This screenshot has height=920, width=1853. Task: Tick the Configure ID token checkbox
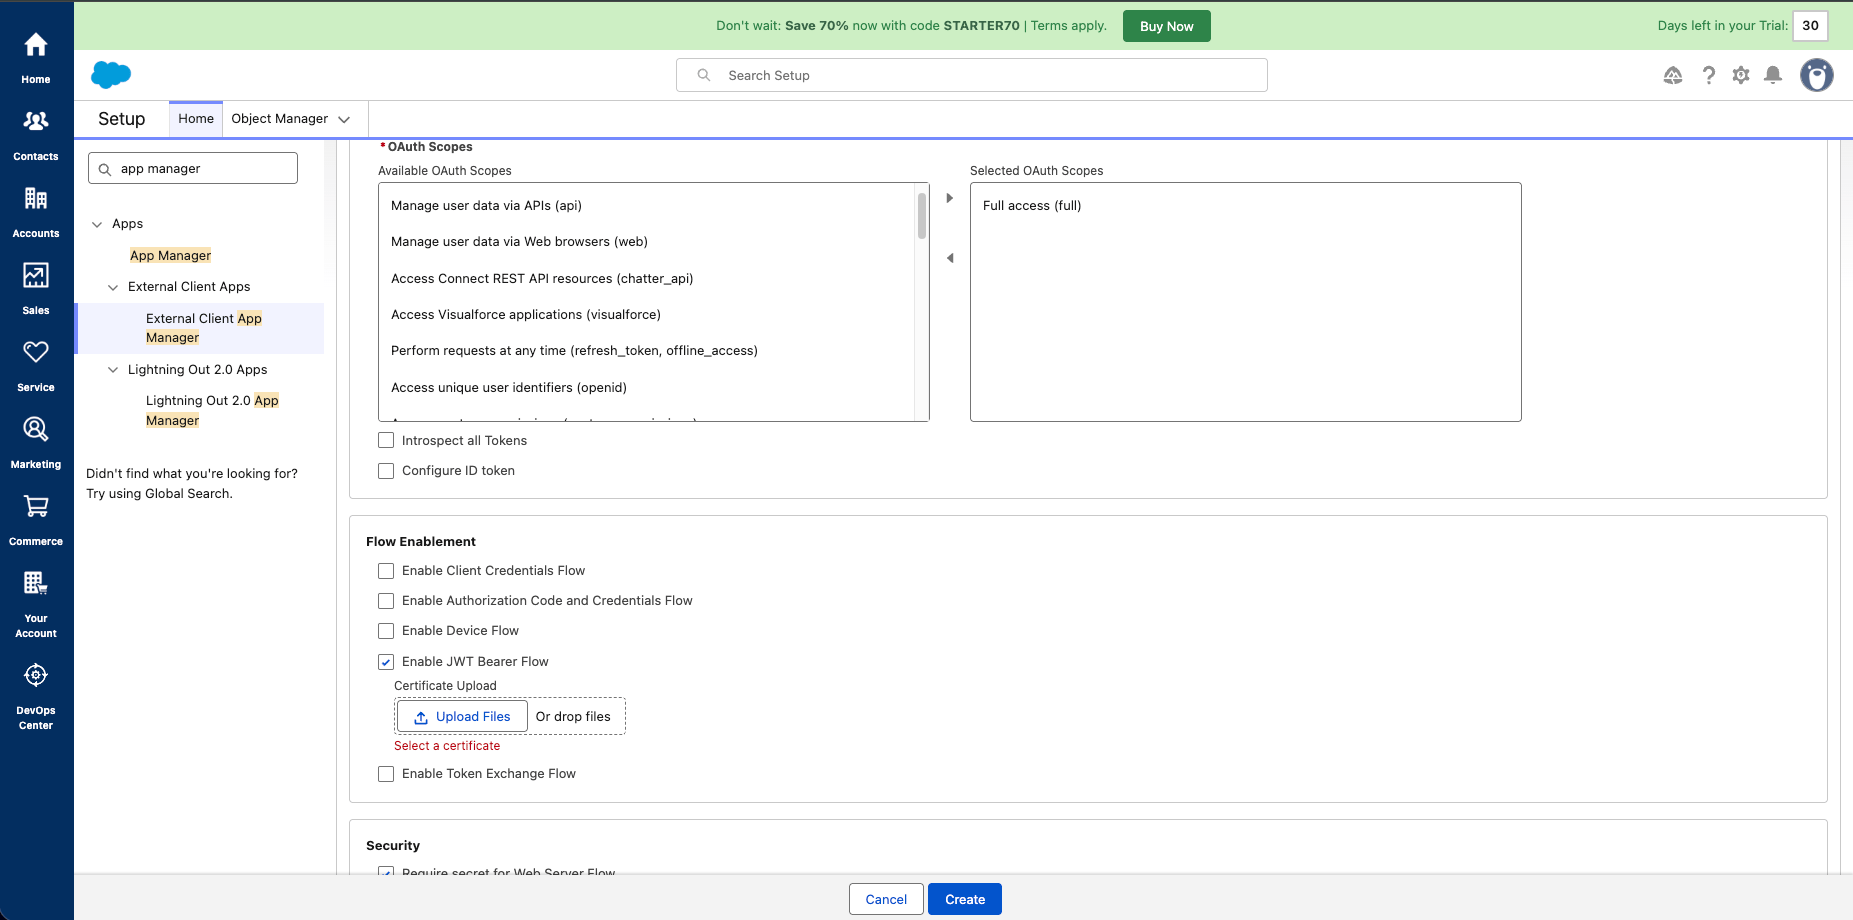386,471
